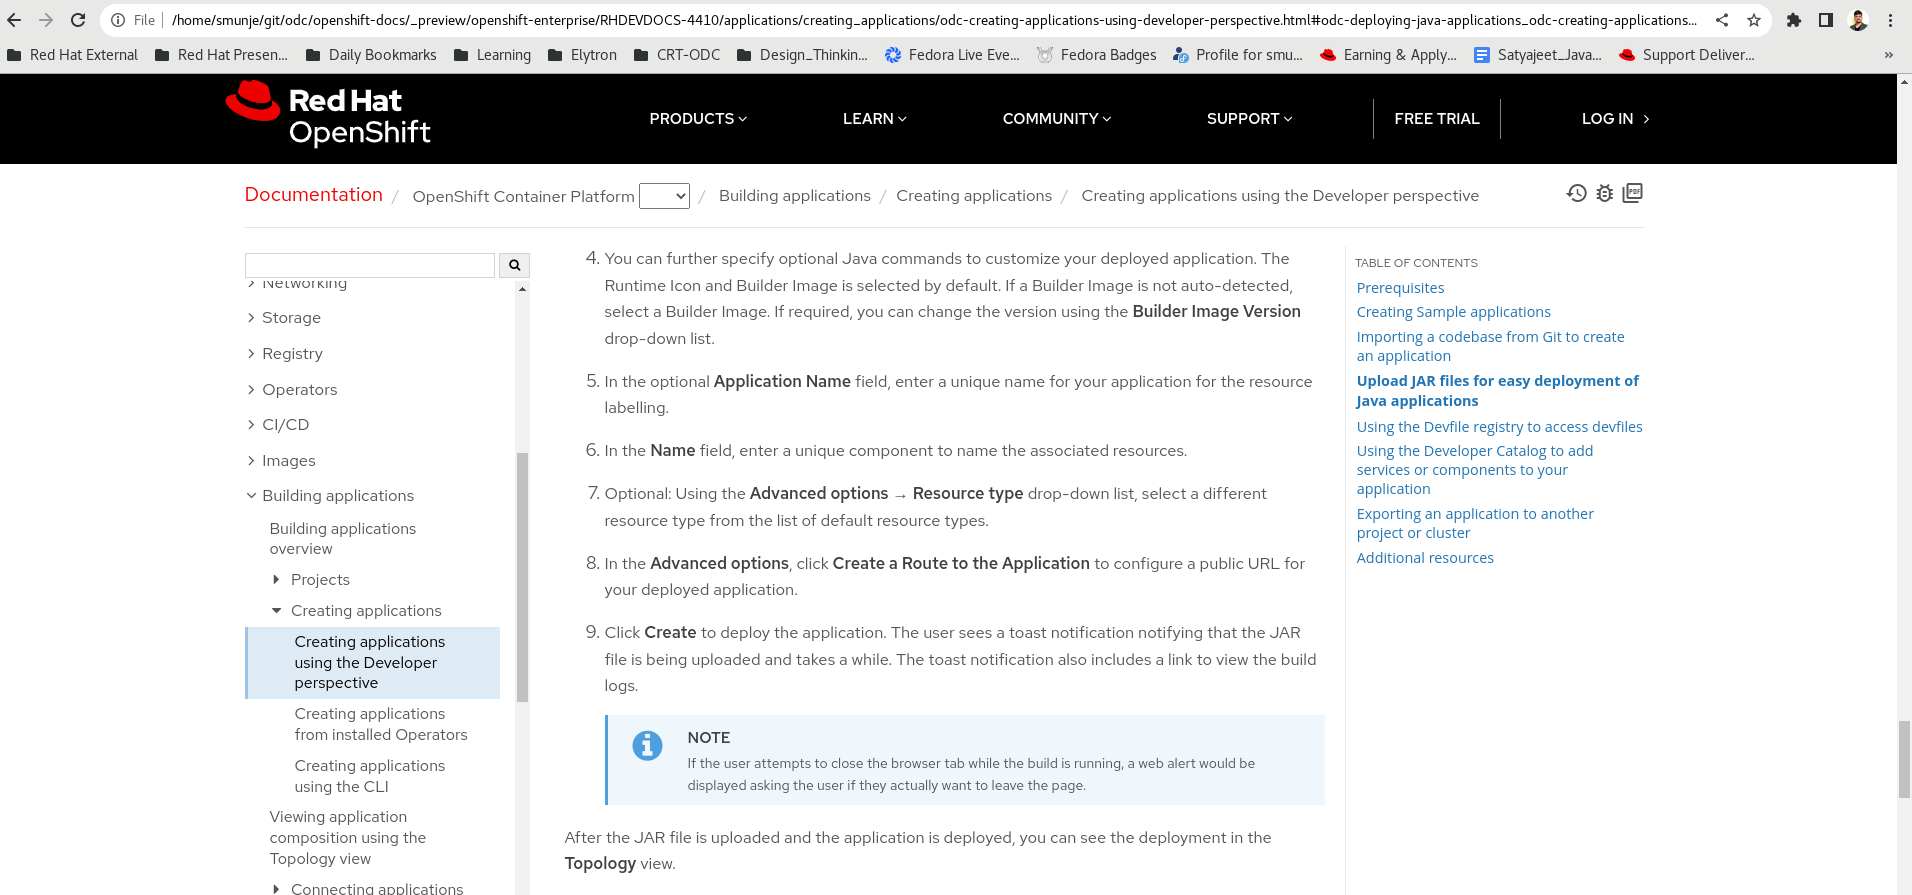Open Satyajeet_Java... document bookmark
1912x895 pixels.
1538,55
